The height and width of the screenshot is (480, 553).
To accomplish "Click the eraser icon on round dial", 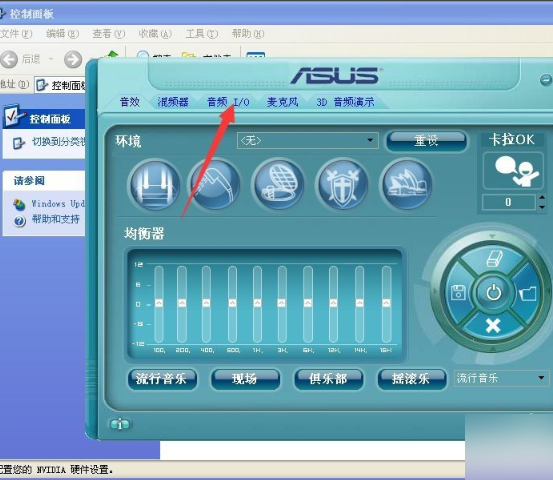I will (493, 259).
